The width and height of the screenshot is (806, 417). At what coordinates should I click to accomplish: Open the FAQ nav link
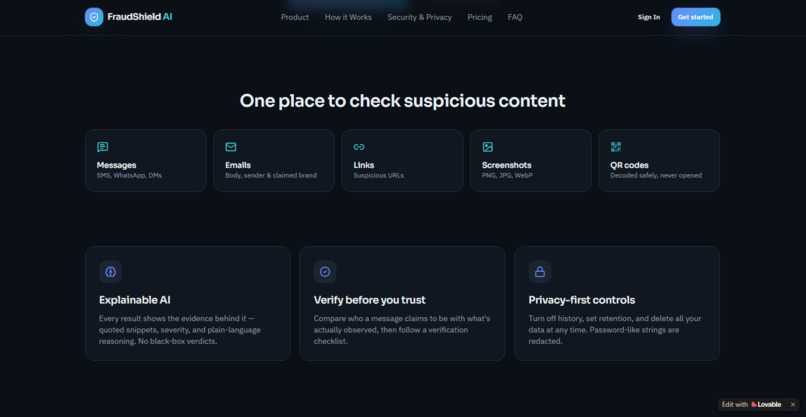tap(515, 17)
